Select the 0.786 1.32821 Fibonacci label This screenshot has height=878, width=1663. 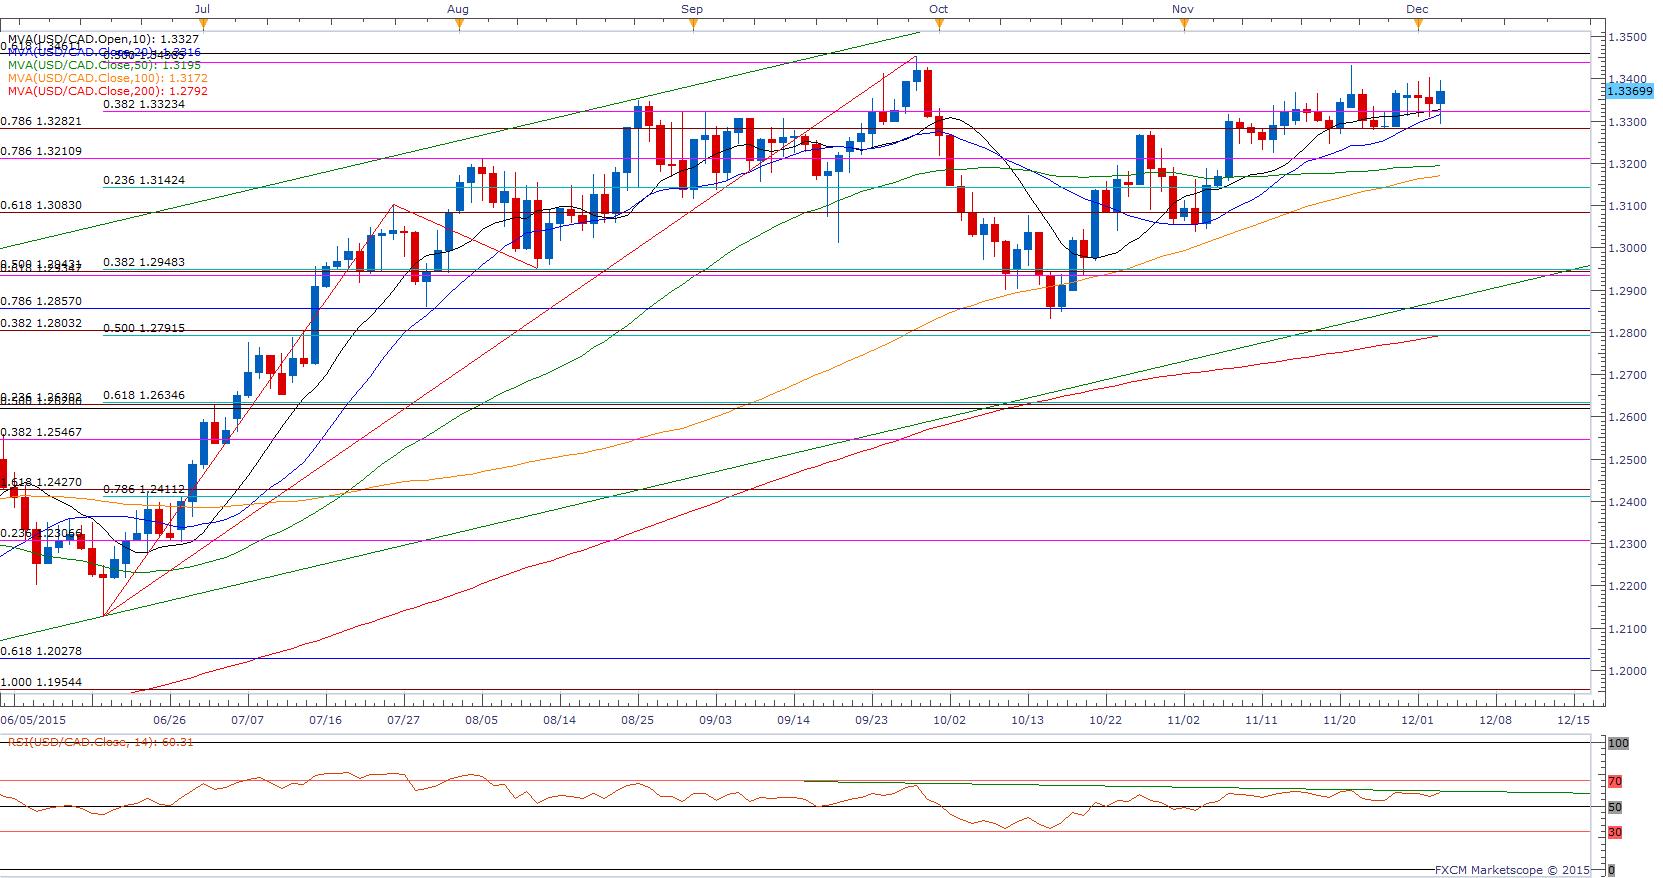41,121
